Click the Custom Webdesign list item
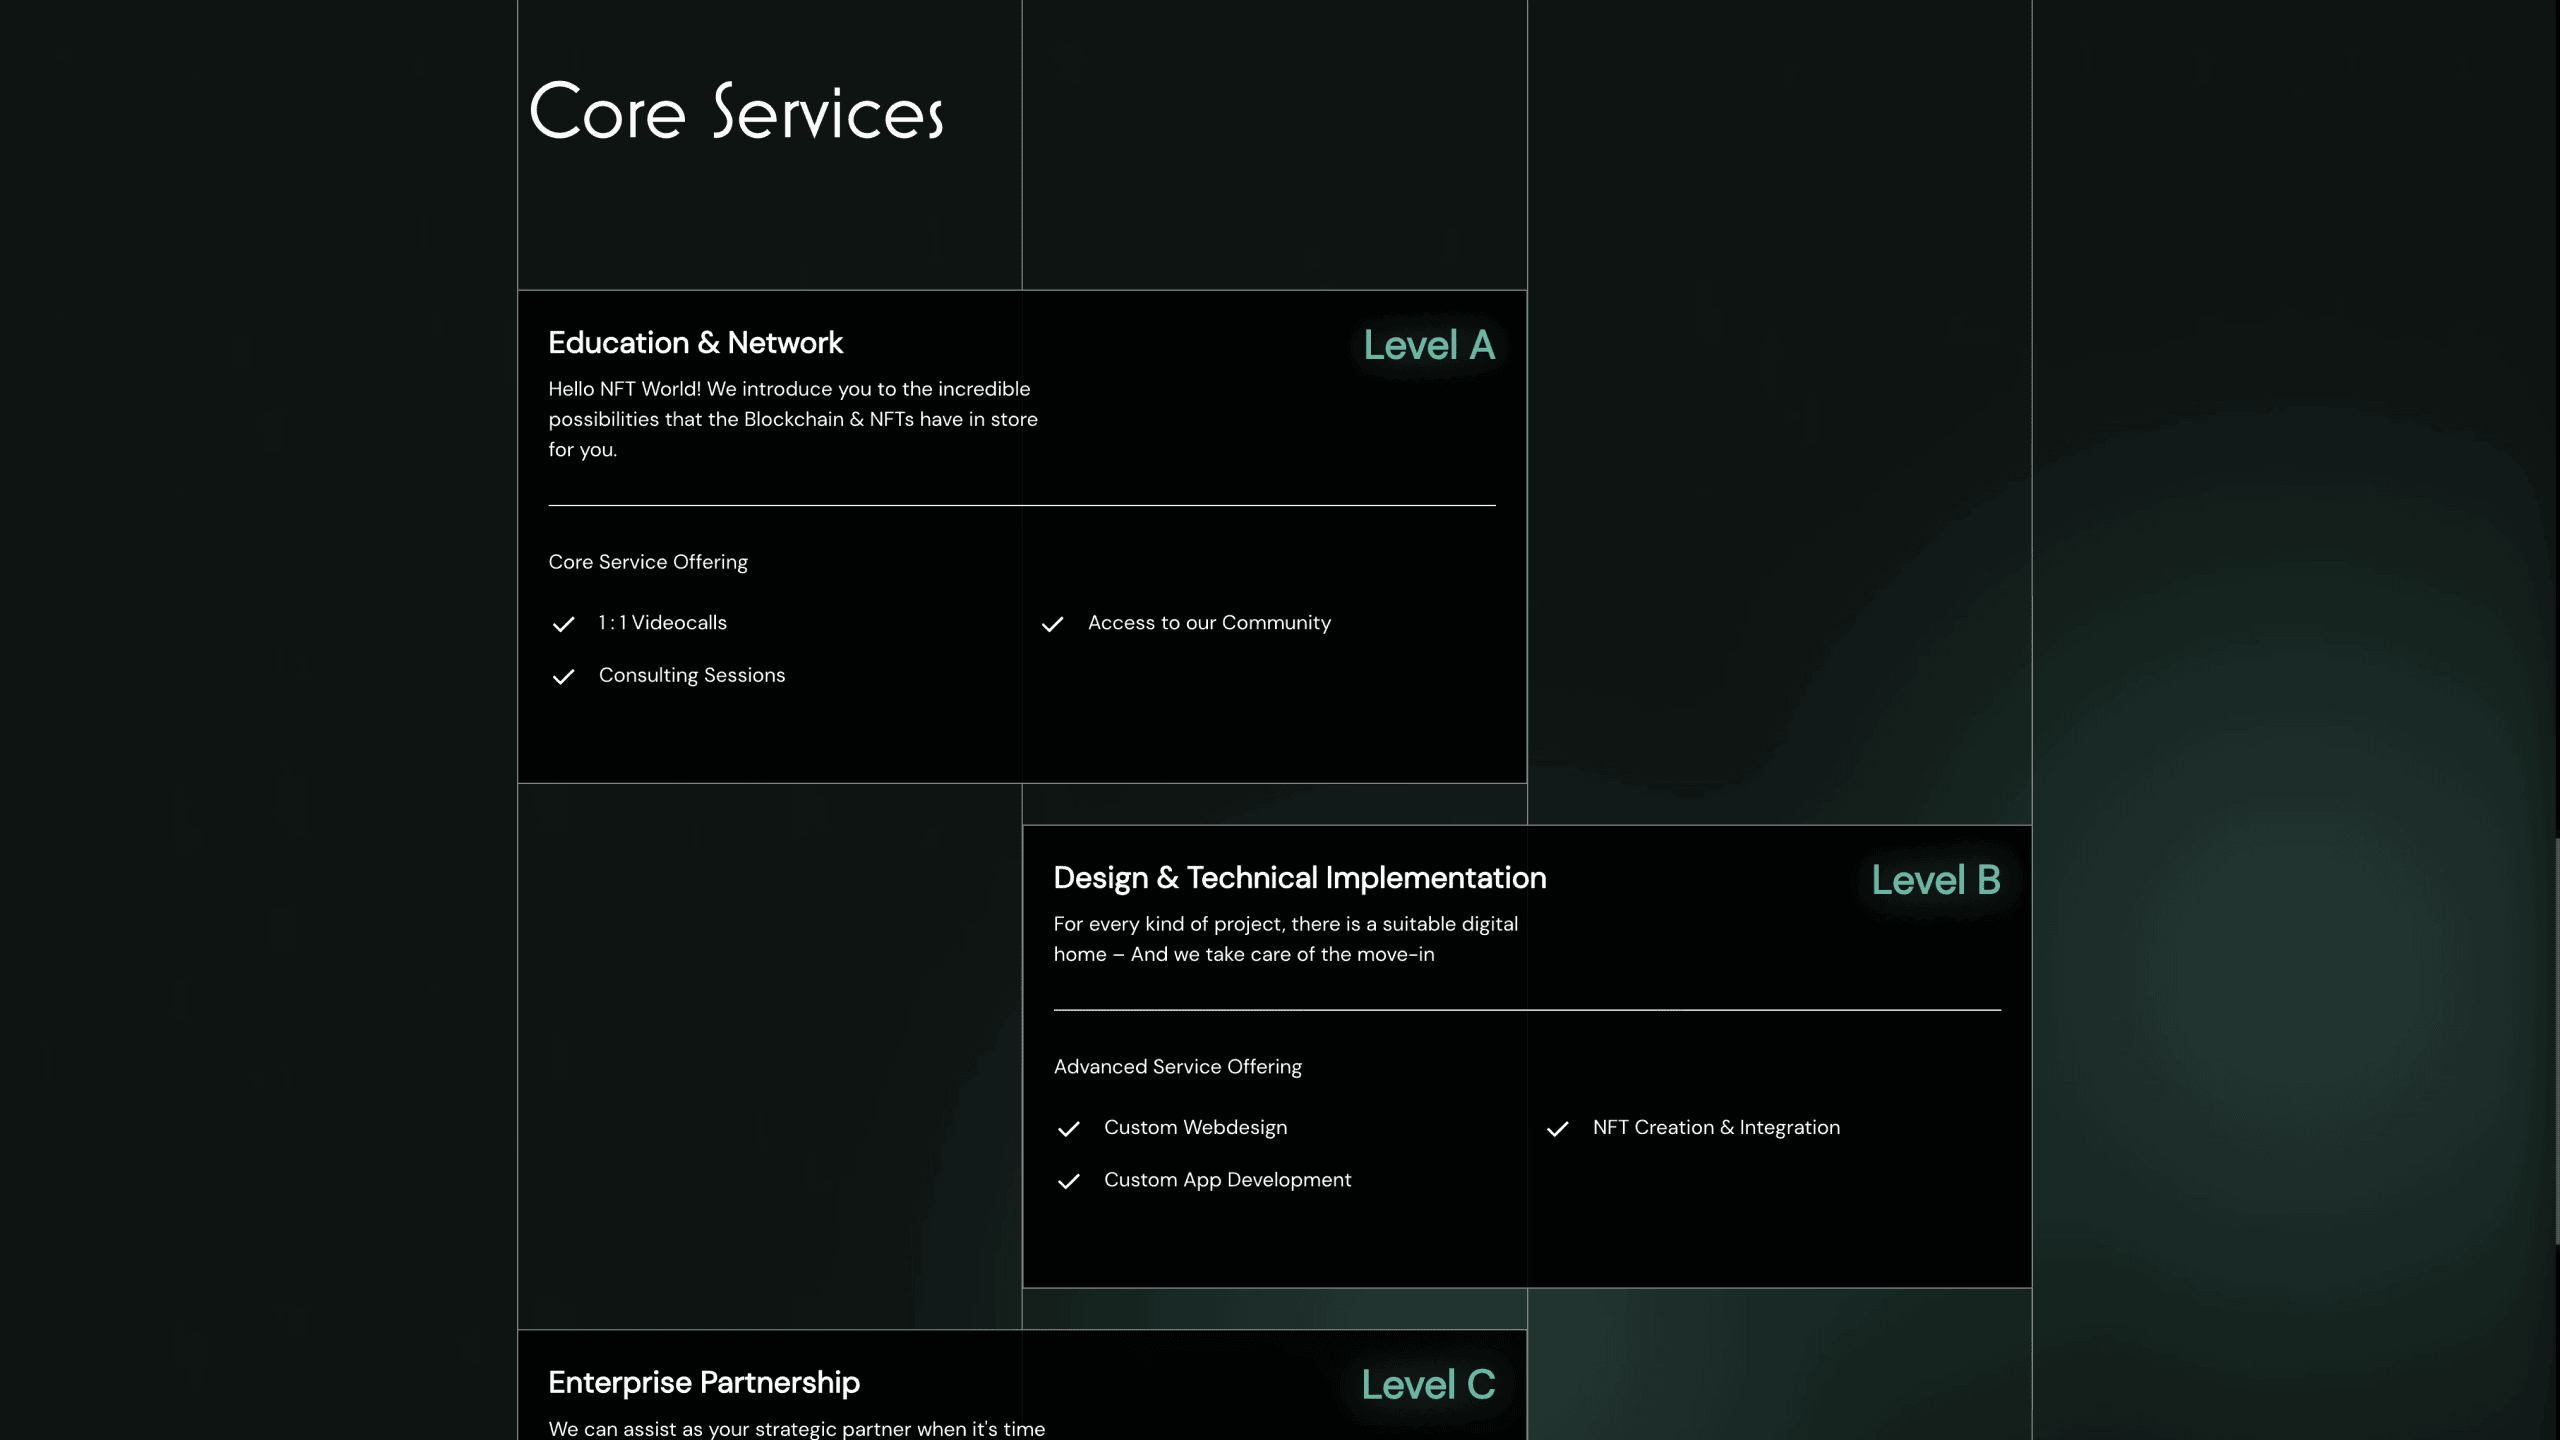 pyautogui.click(x=1195, y=1128)
